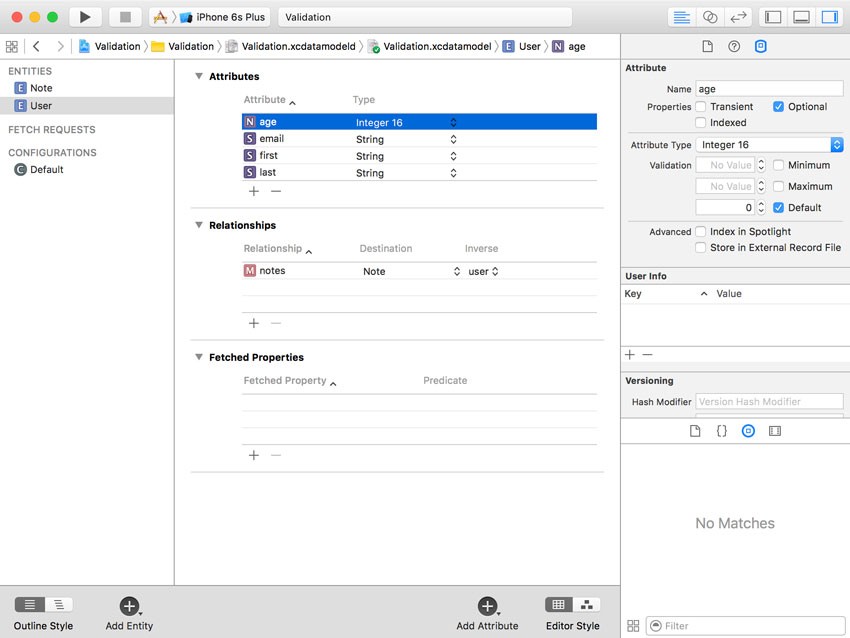
Task: Open type popup for email attribute
Action: 453,139
